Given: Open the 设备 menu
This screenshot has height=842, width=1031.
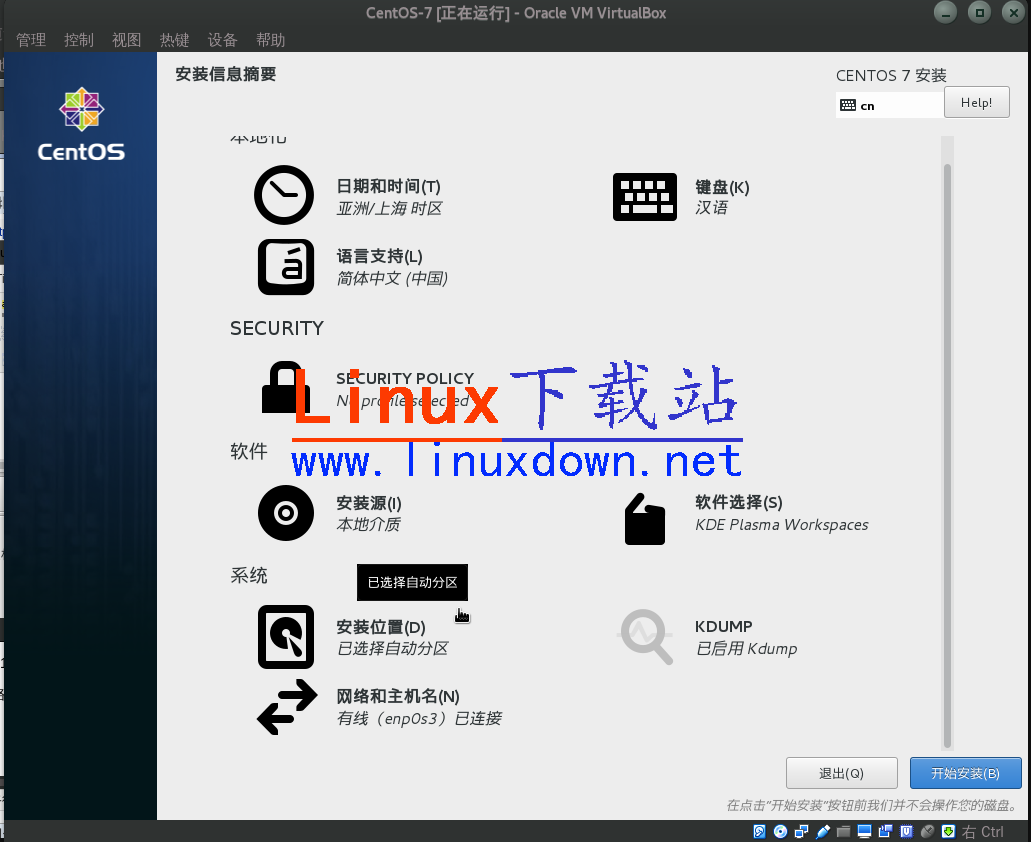Looking at the screenshot, I should pos(222,40).
